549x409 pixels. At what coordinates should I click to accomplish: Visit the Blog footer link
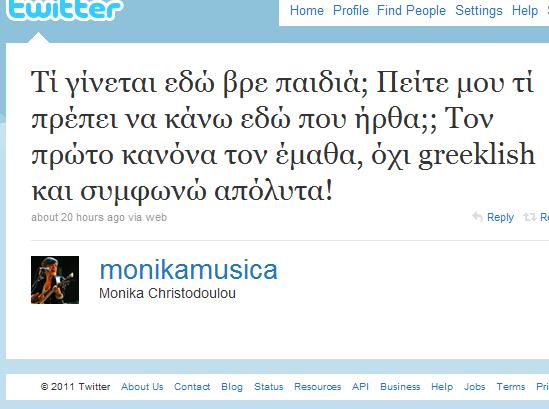(232, 387)
